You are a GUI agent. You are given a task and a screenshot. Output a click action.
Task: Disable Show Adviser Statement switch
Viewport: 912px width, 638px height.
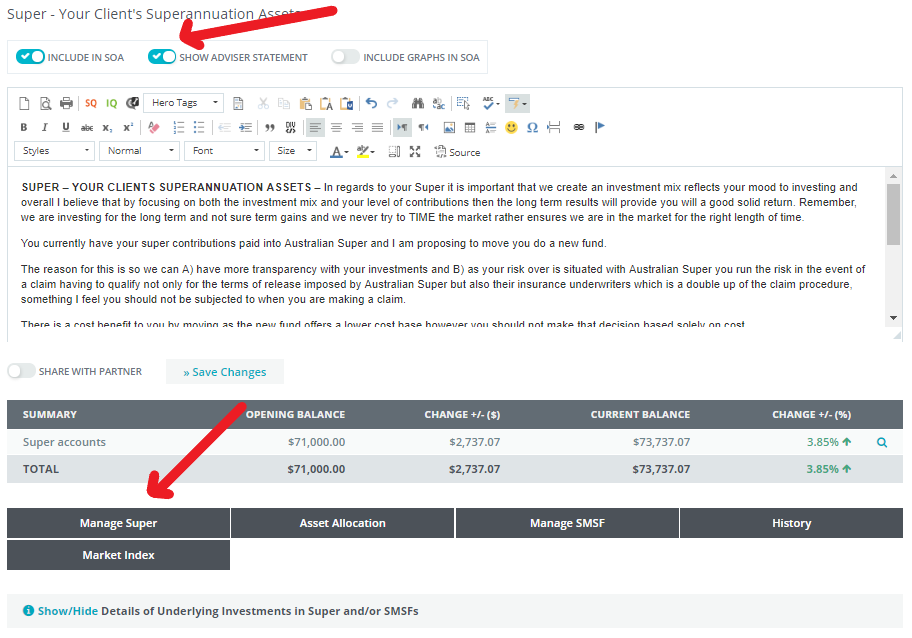(x=162, y=57)
